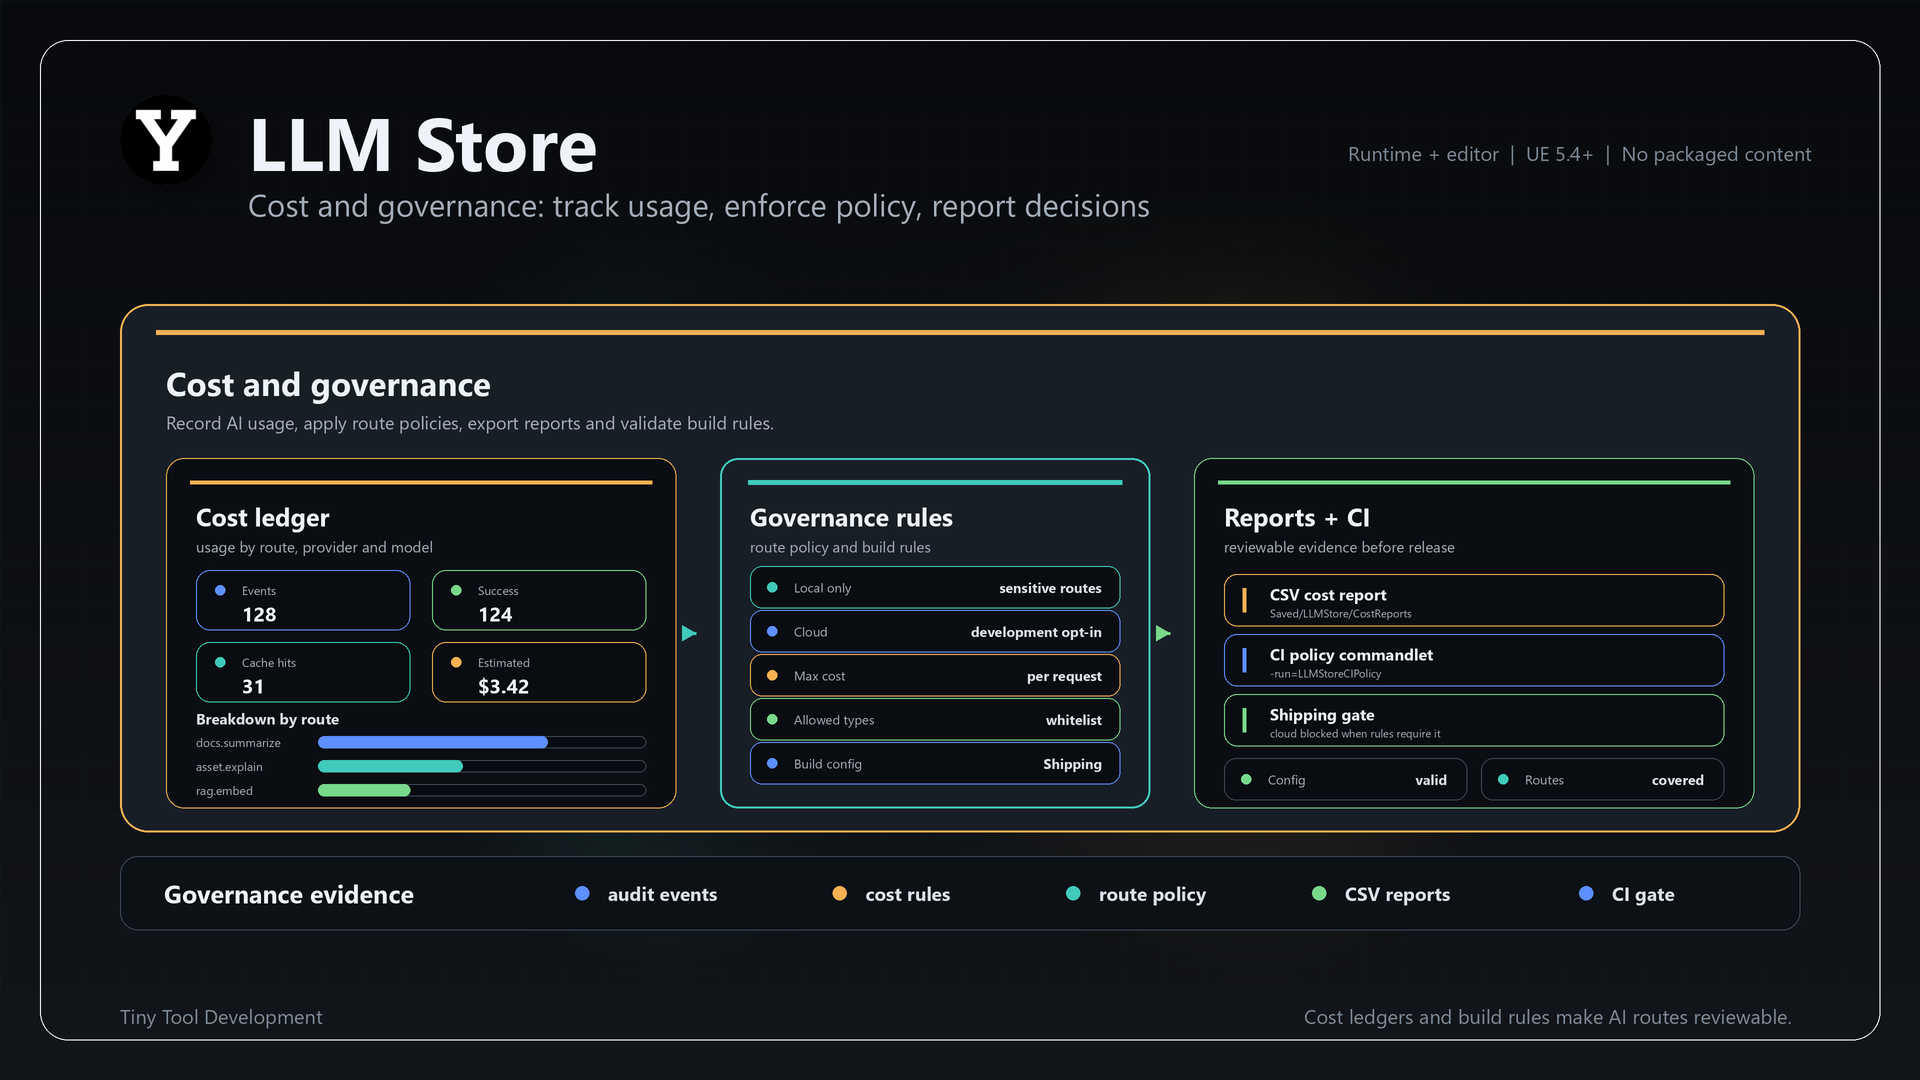Click the blue dot beside audit events
The height and width of the screenshot is (1080, 1920).
tap(582, 893)
